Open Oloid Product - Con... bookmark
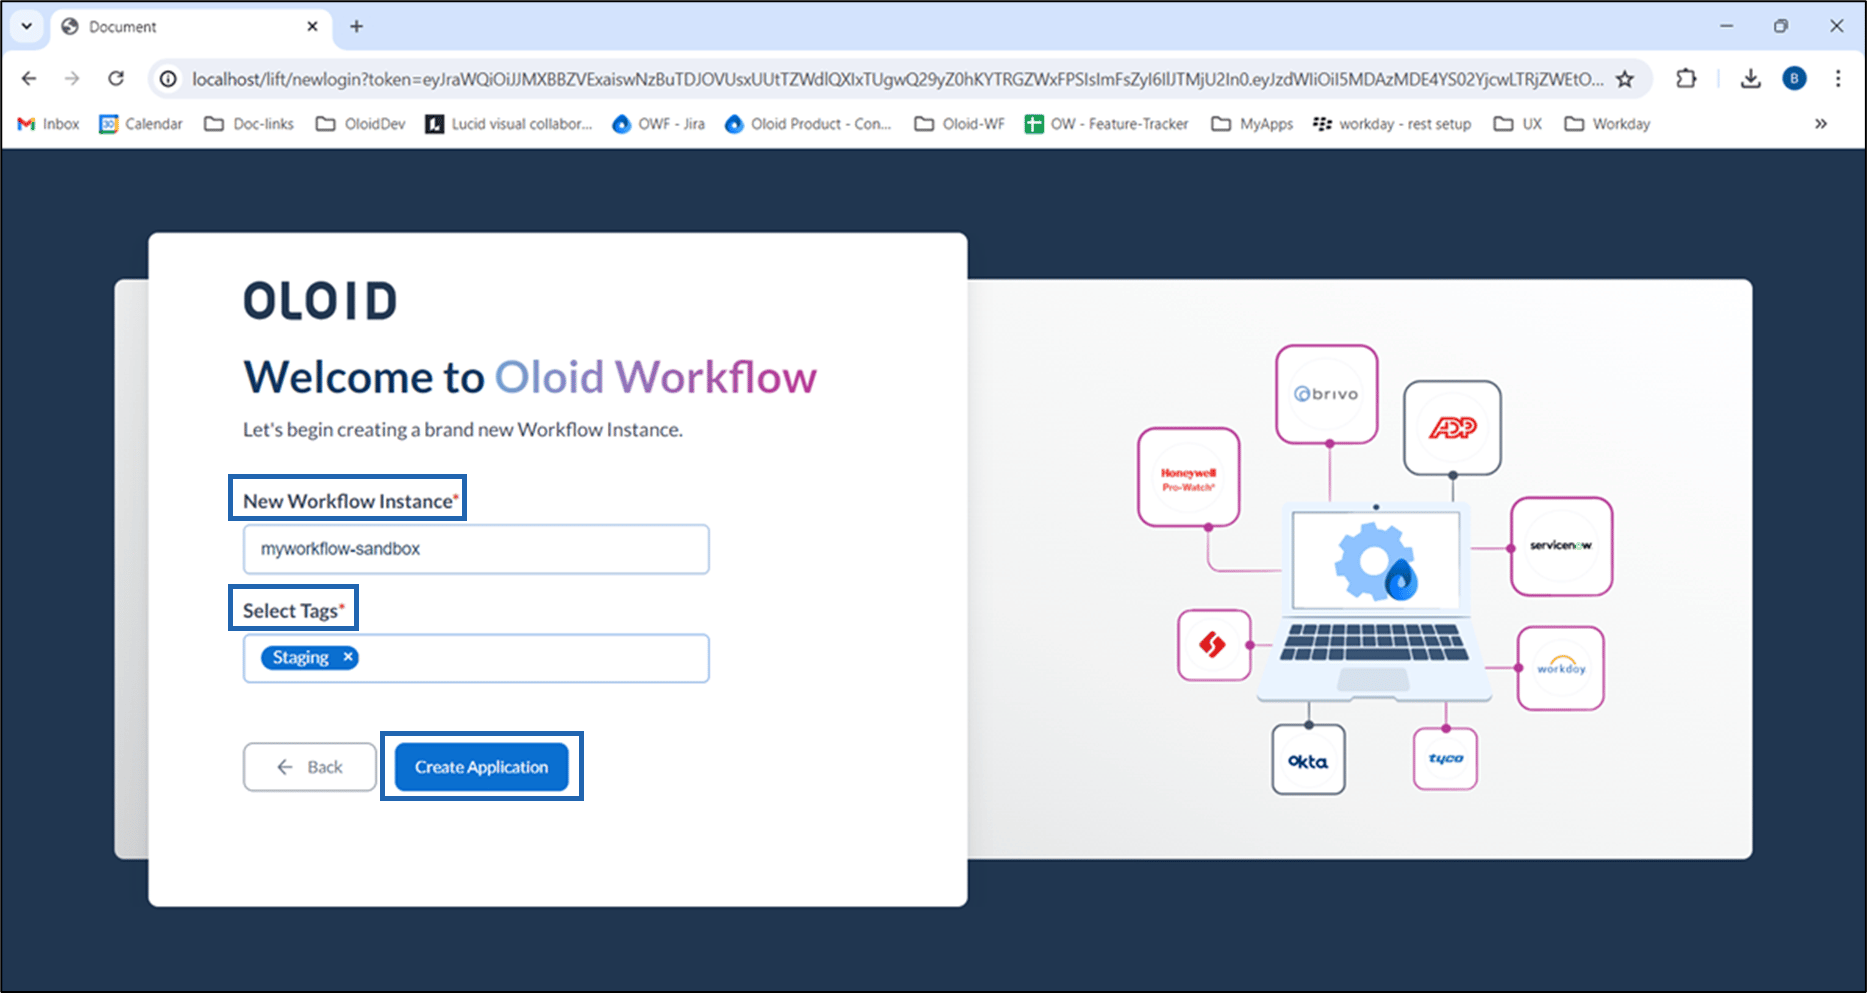 (x=808, y=124)
